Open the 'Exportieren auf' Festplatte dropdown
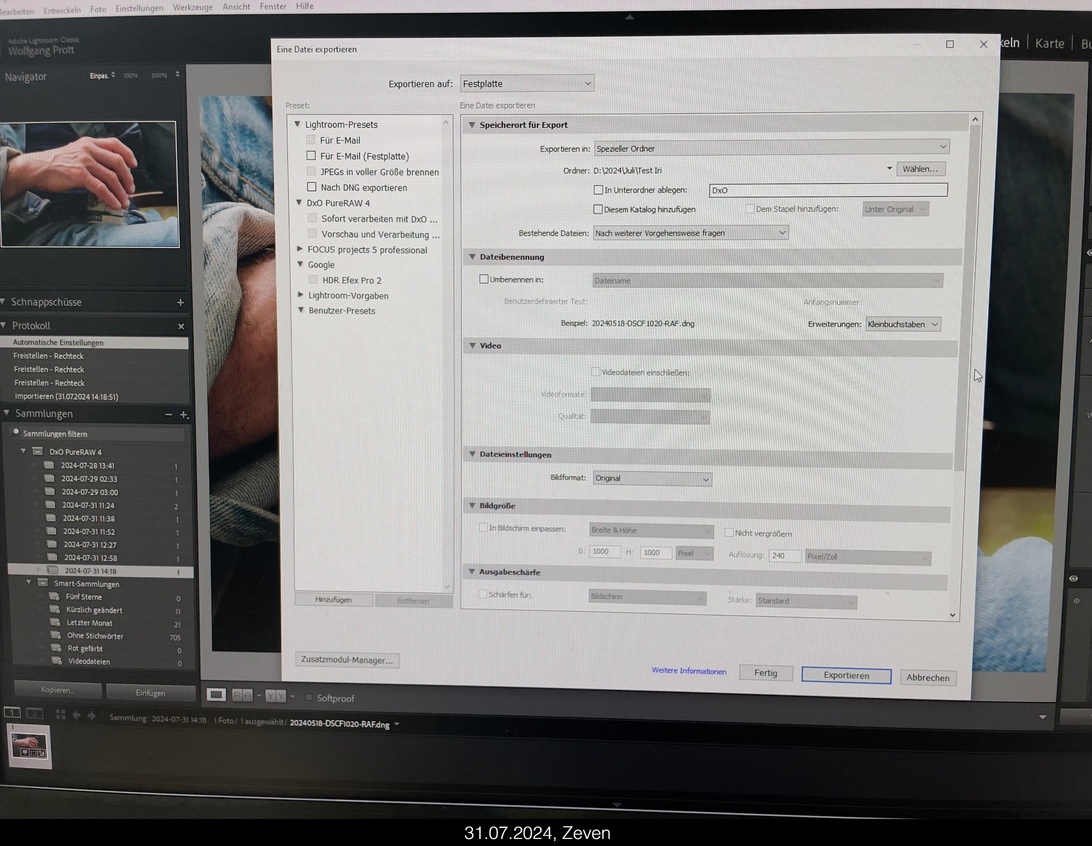1092x846 pixels. [x=526, y=84]
